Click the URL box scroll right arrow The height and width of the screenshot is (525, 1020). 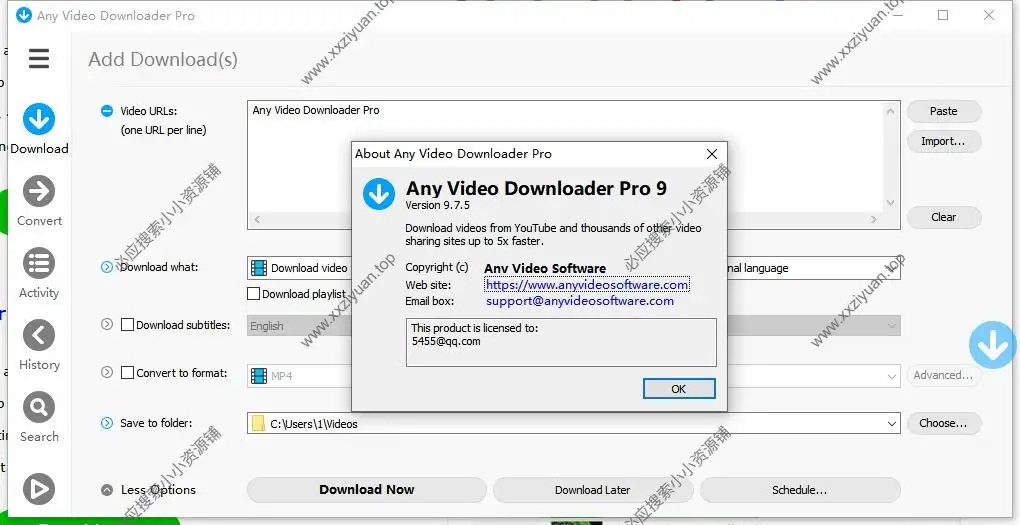(874, 219)
